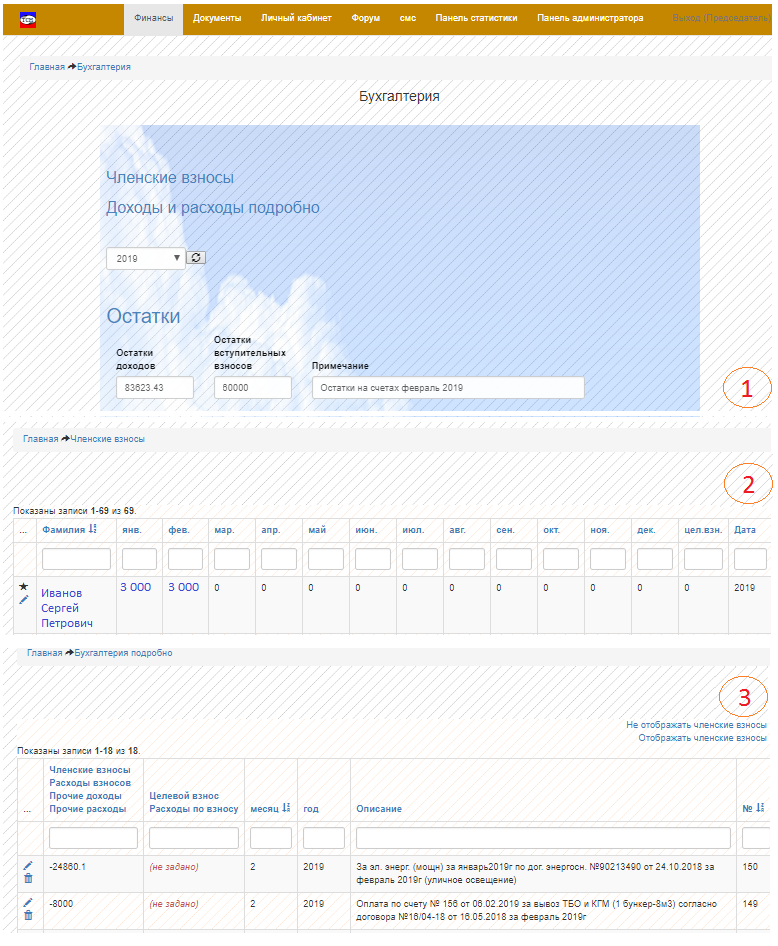Click record number 149 cell

pyautogui.click(x=750, y=904)
